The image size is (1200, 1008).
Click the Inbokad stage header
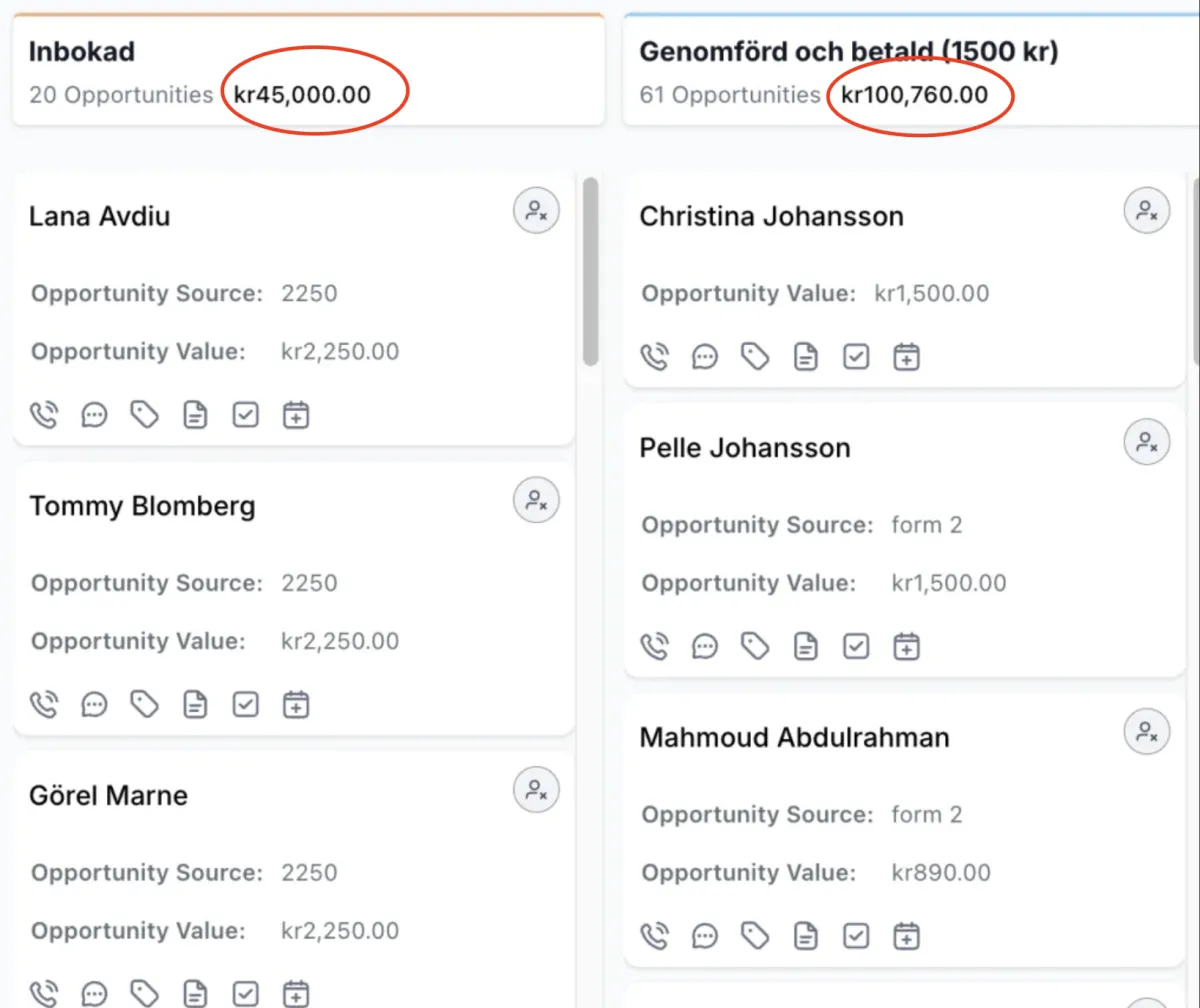pos(82,52)
